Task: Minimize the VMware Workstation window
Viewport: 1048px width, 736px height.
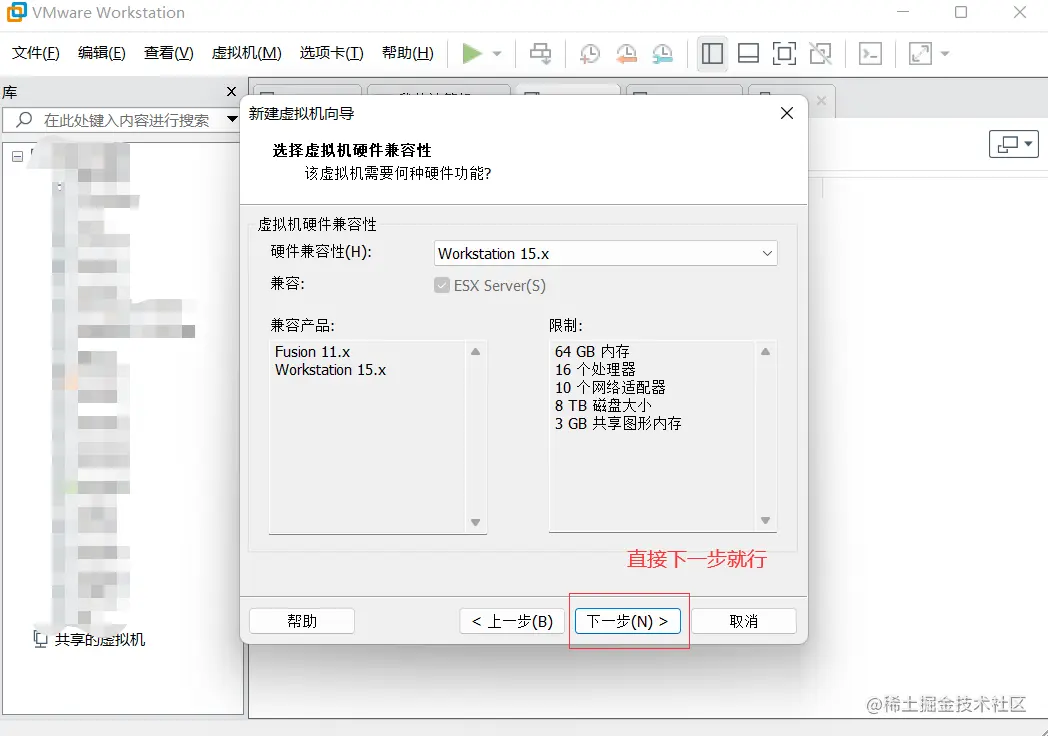Action: click(x=903, y=12)
